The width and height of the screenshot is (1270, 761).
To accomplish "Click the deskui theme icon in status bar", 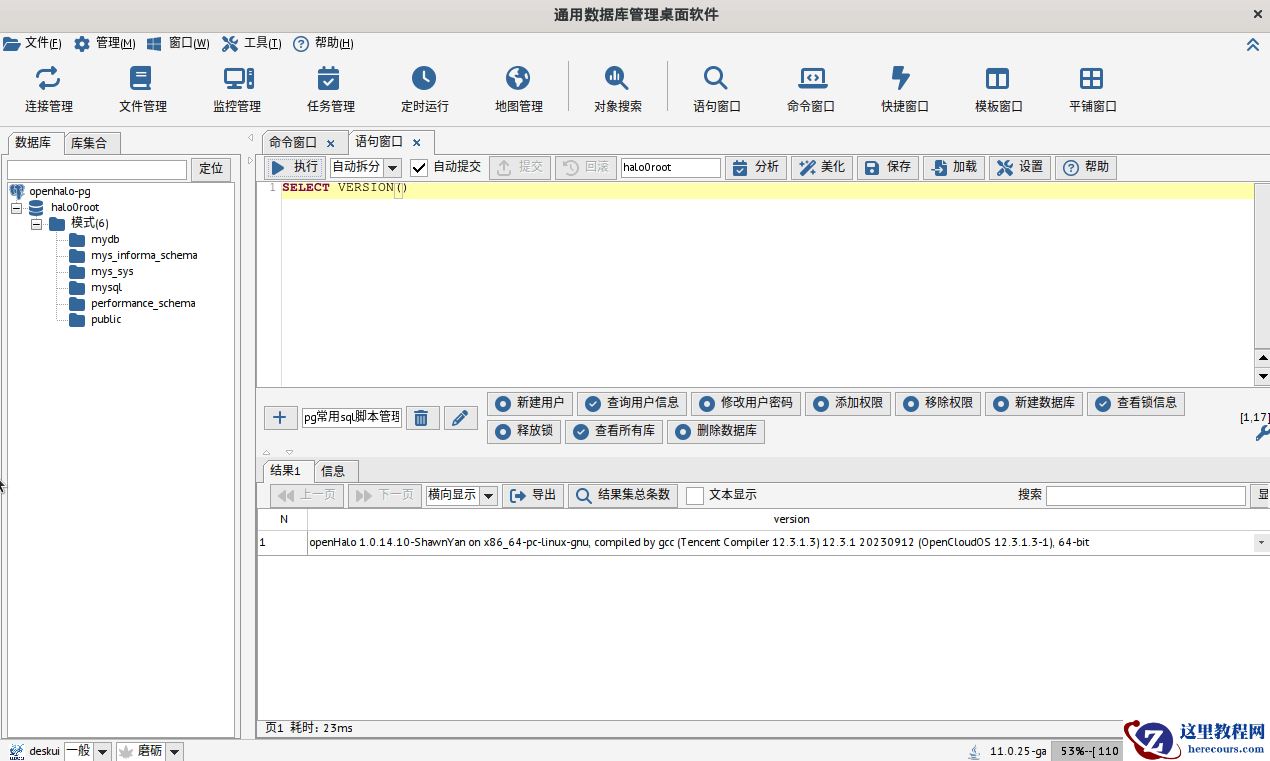I will (x=16, y=751).
